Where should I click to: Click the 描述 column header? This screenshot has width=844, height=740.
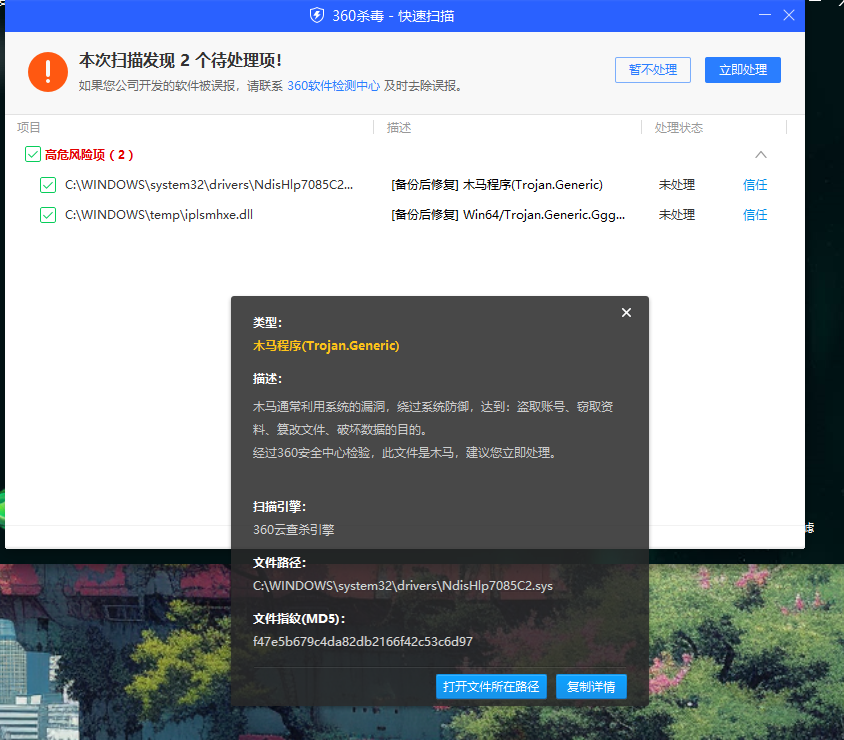click(399, 128)
